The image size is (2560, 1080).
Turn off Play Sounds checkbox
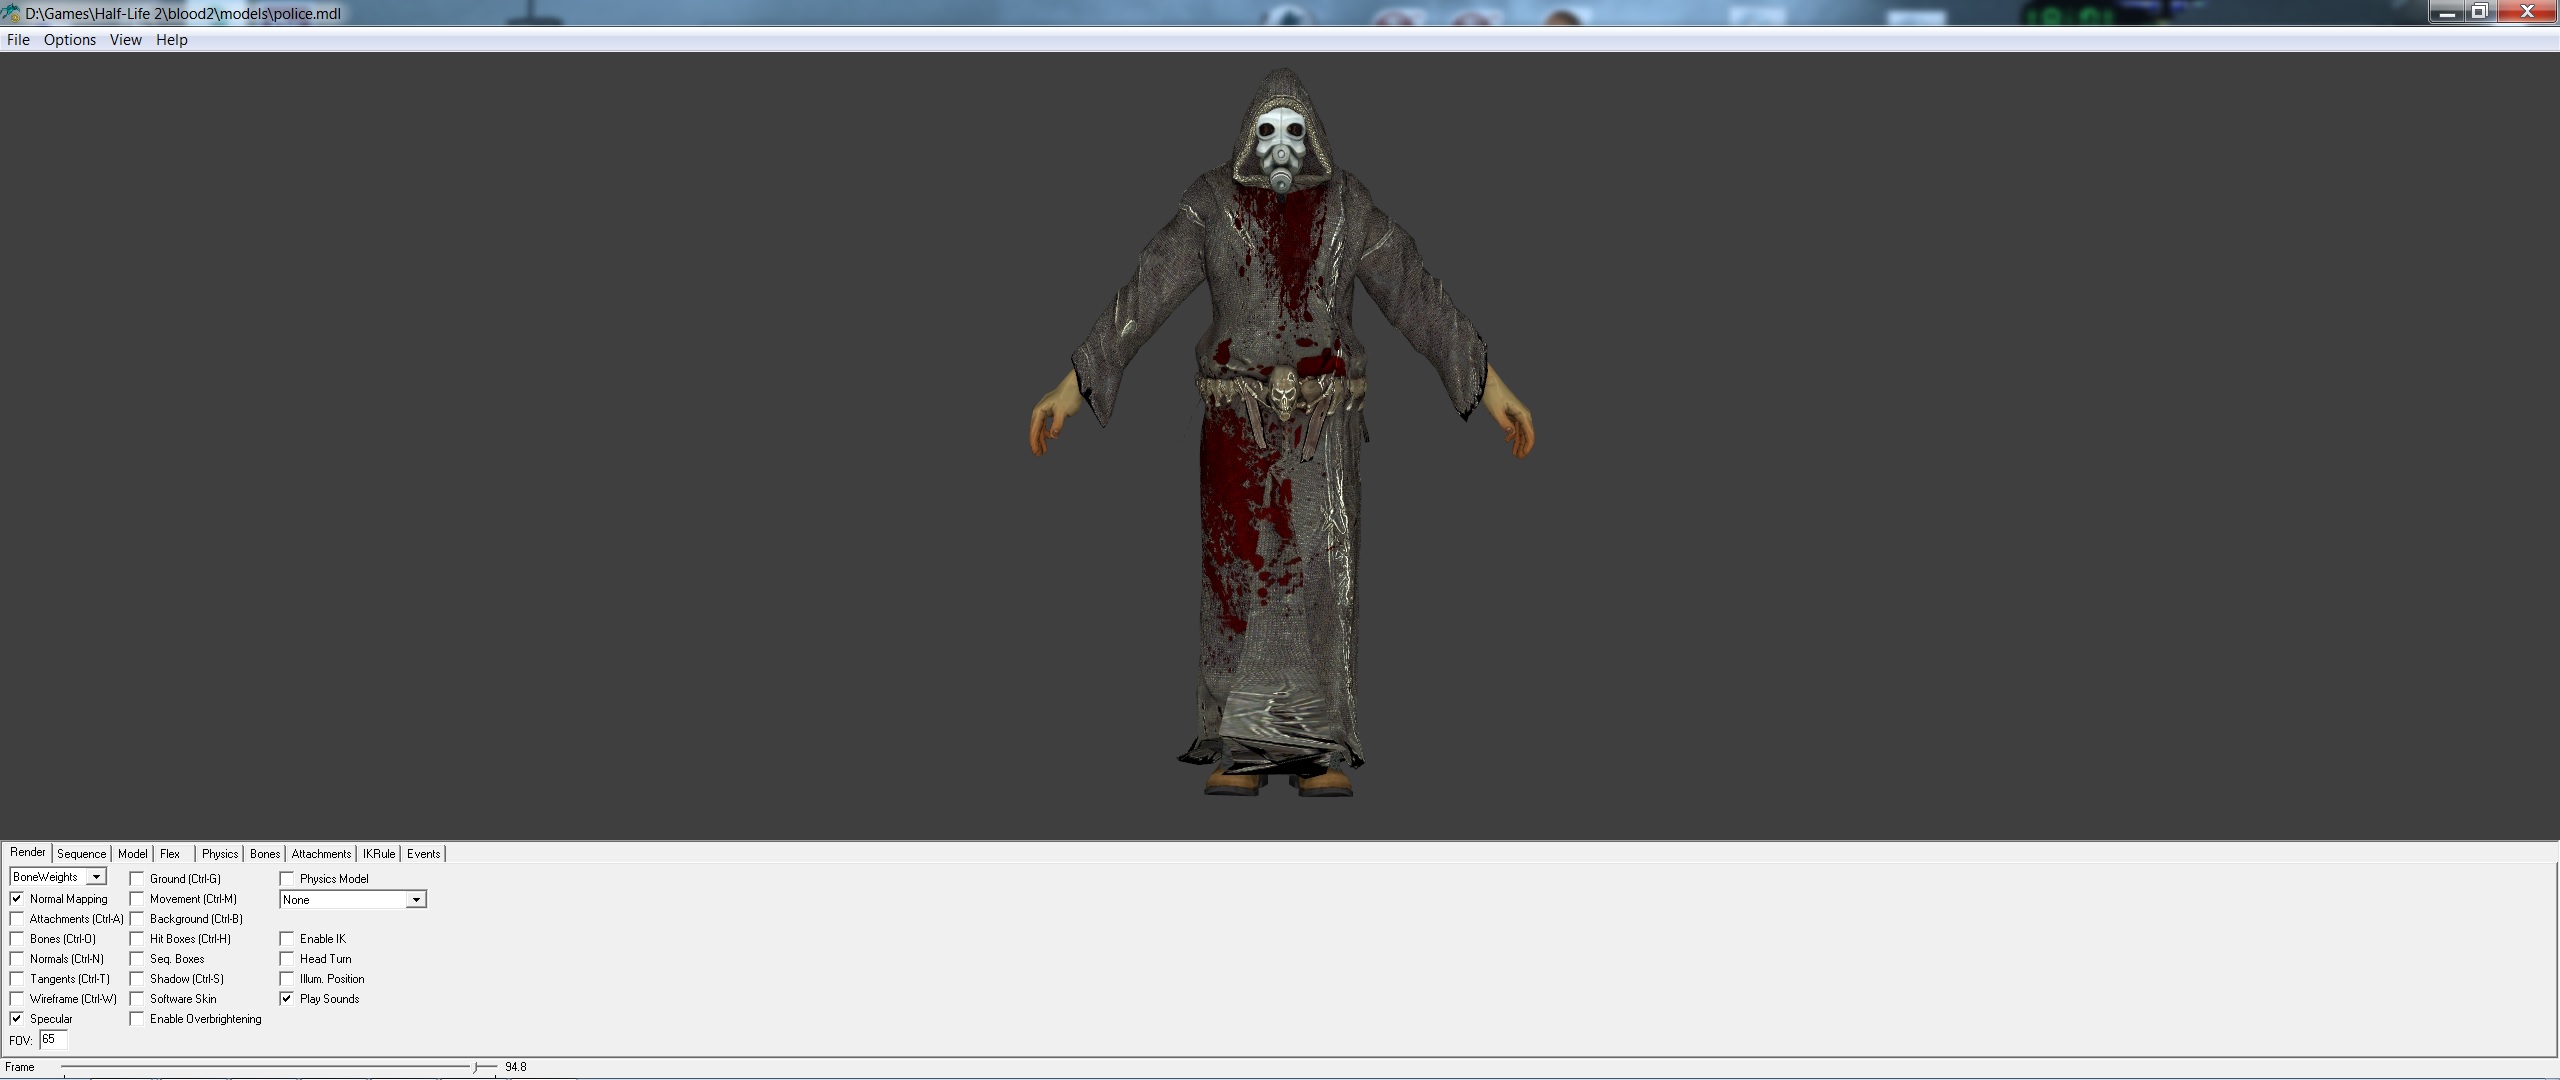287,998
